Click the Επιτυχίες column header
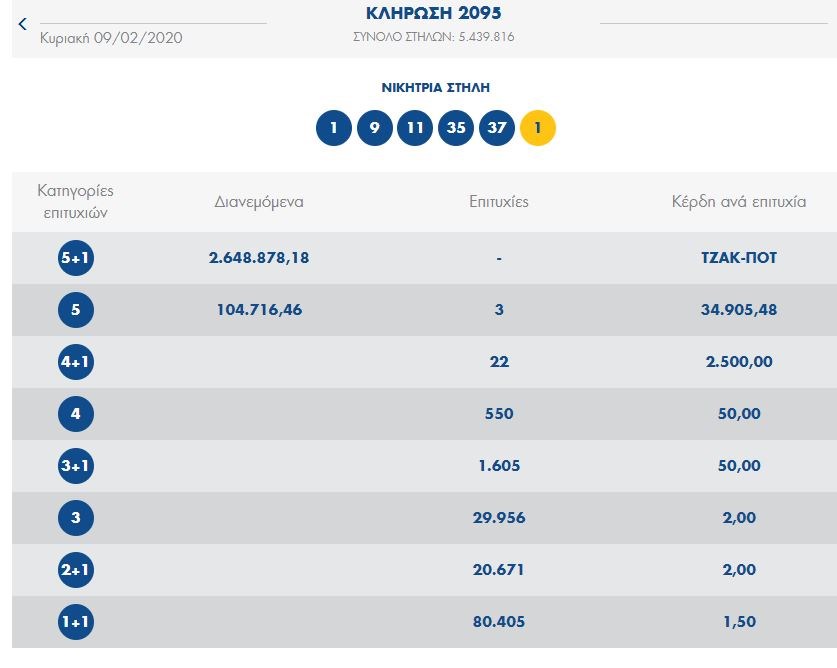837x668 pixels. (x=499, y=202)
